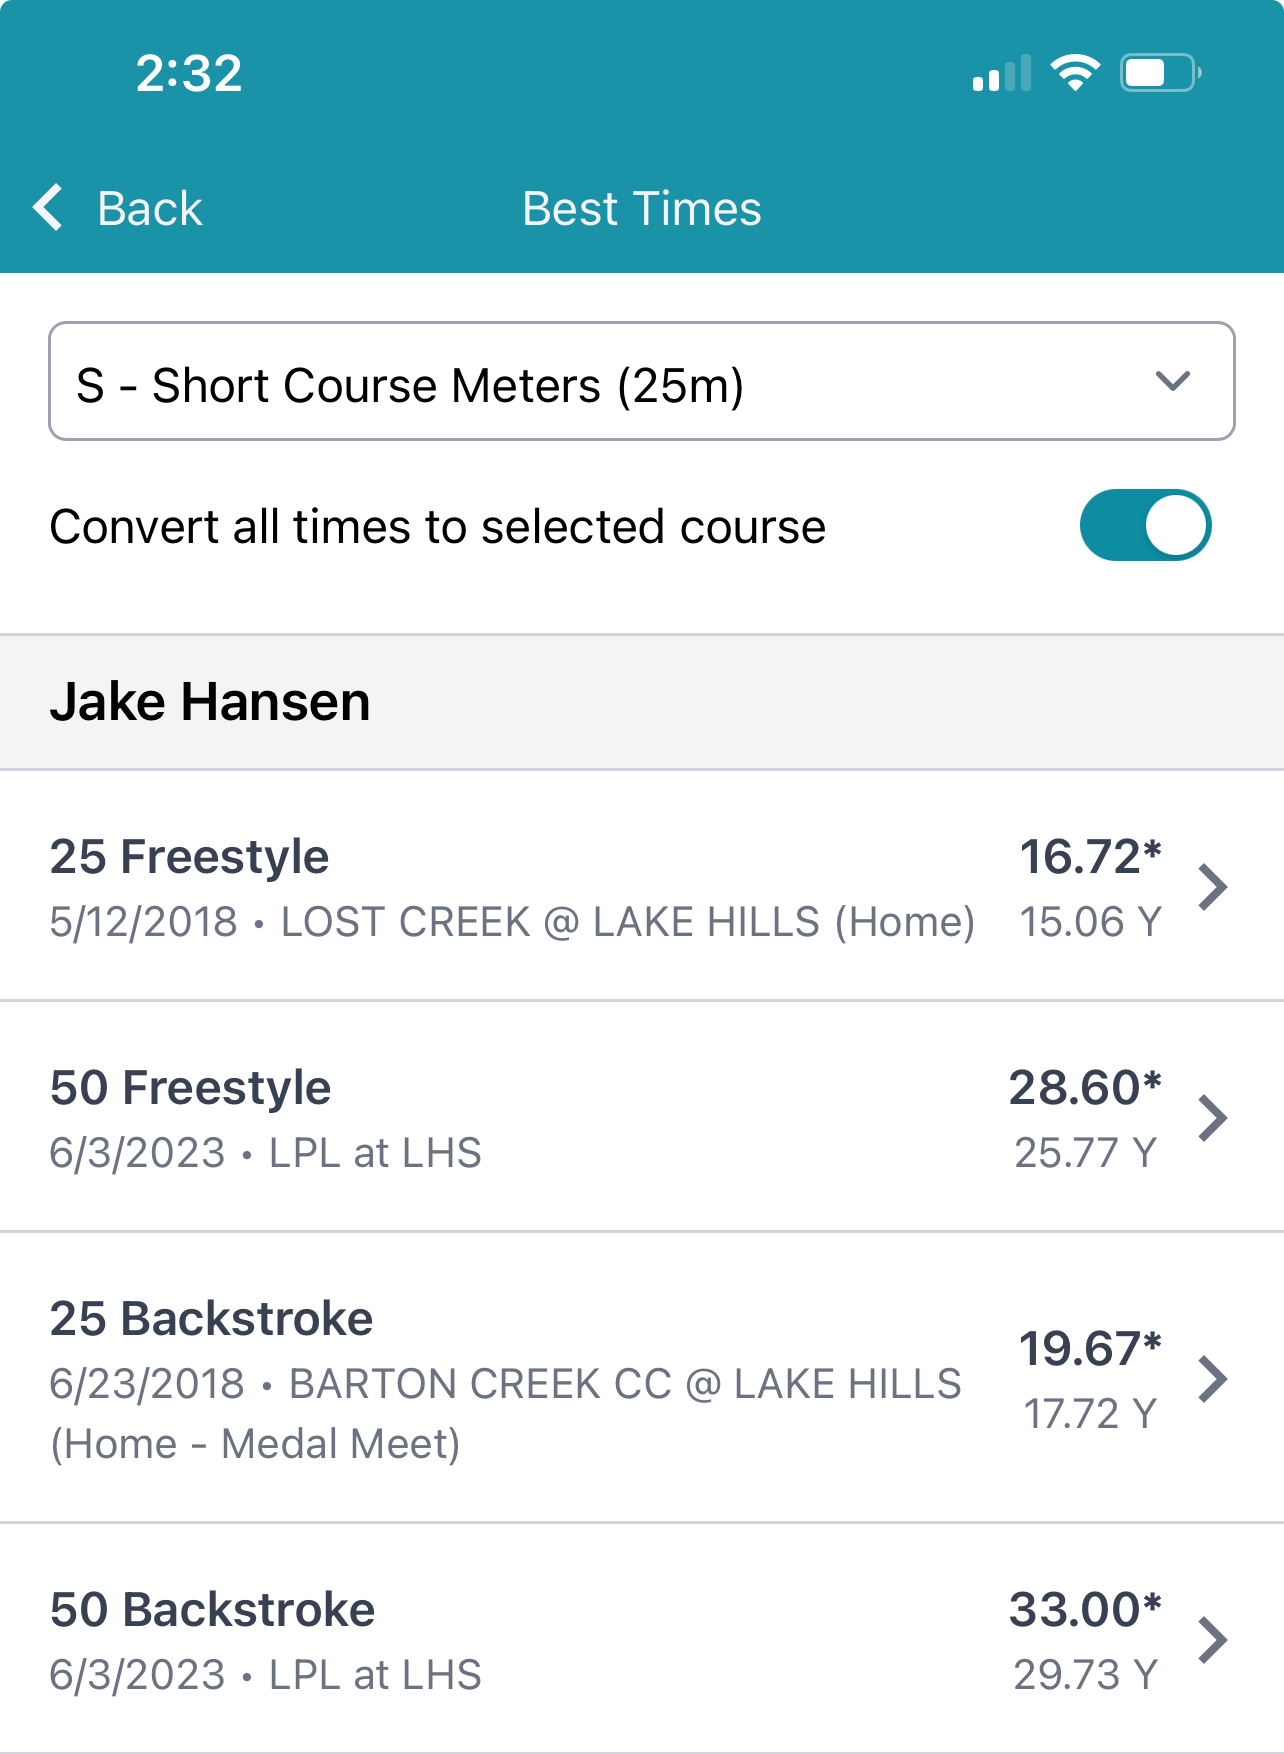Go back using the Back label
The image size is (1284, 1754).
[x=150, y=209]
